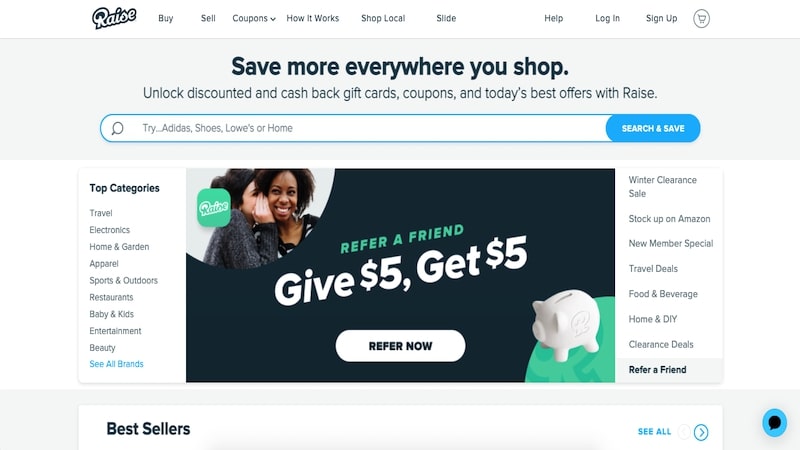Click the Raise logo in header
This screenshot has width=800, height=450.
[x=114, y=18]
